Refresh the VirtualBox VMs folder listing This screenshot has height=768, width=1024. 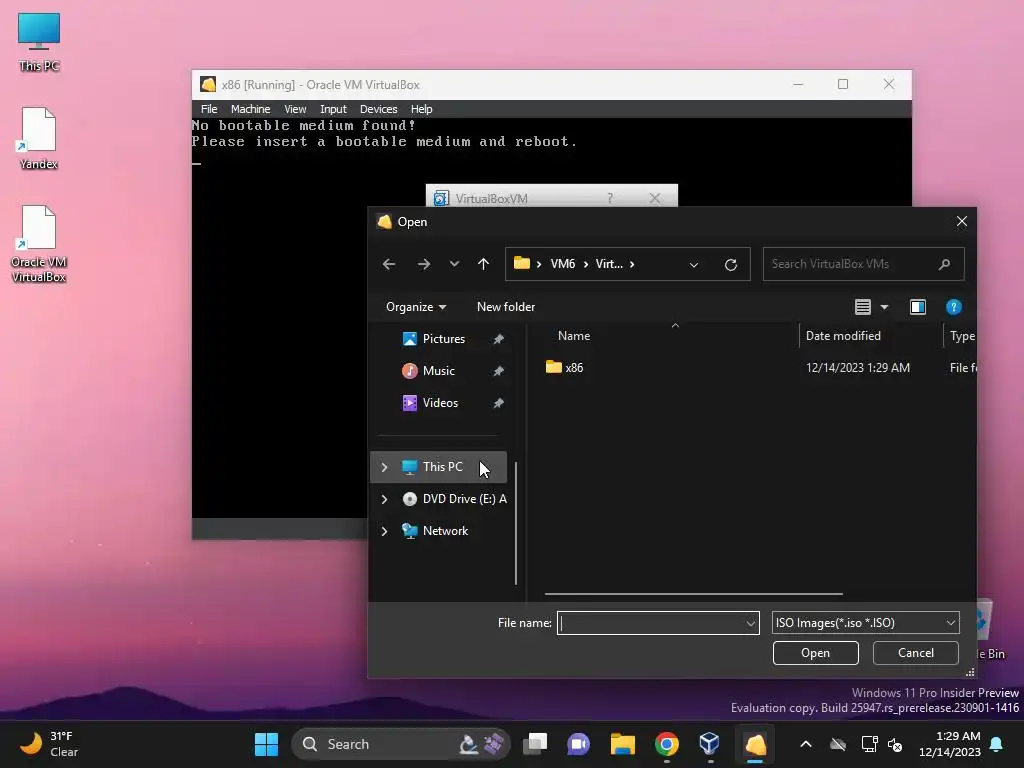pyautogui.click(x=731, y=264)
